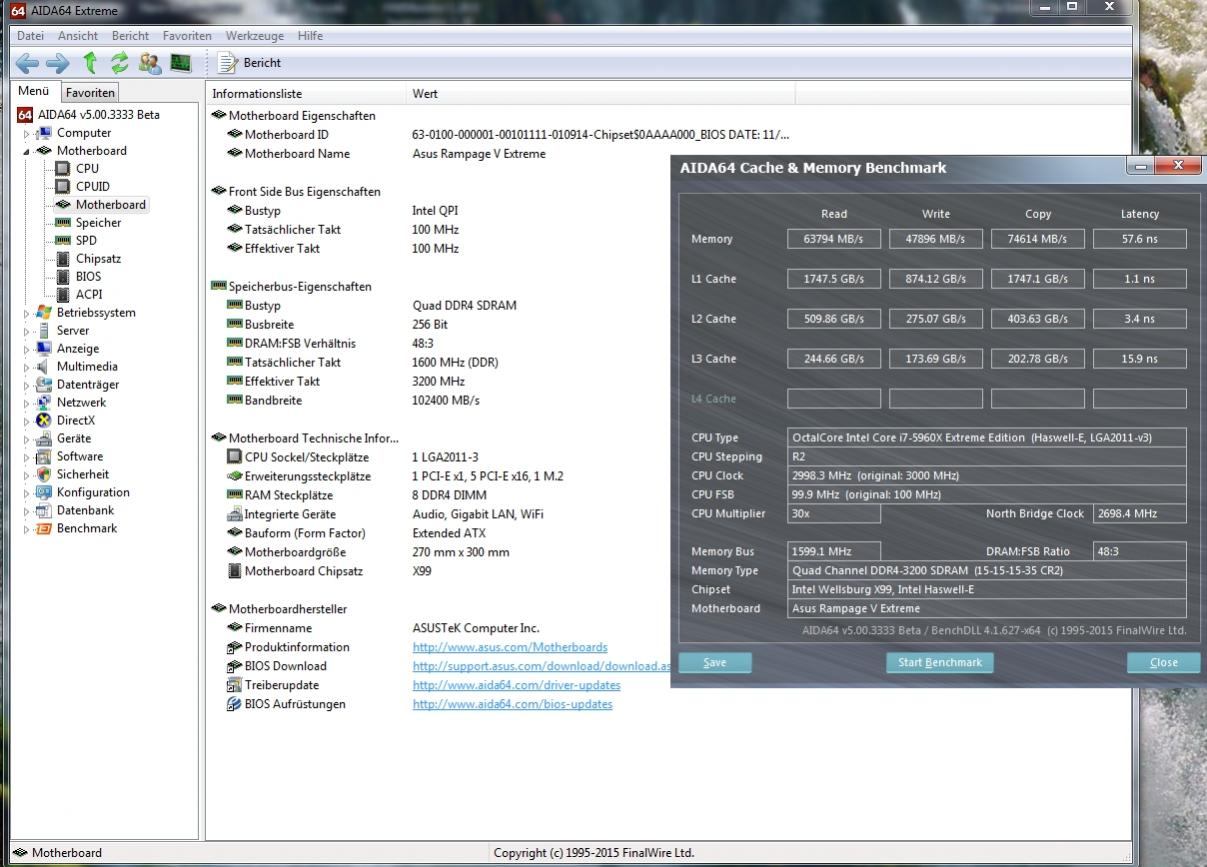Select the Datenbank icon in tree
Screen dimensions: 1207x867
coord(43,510)
